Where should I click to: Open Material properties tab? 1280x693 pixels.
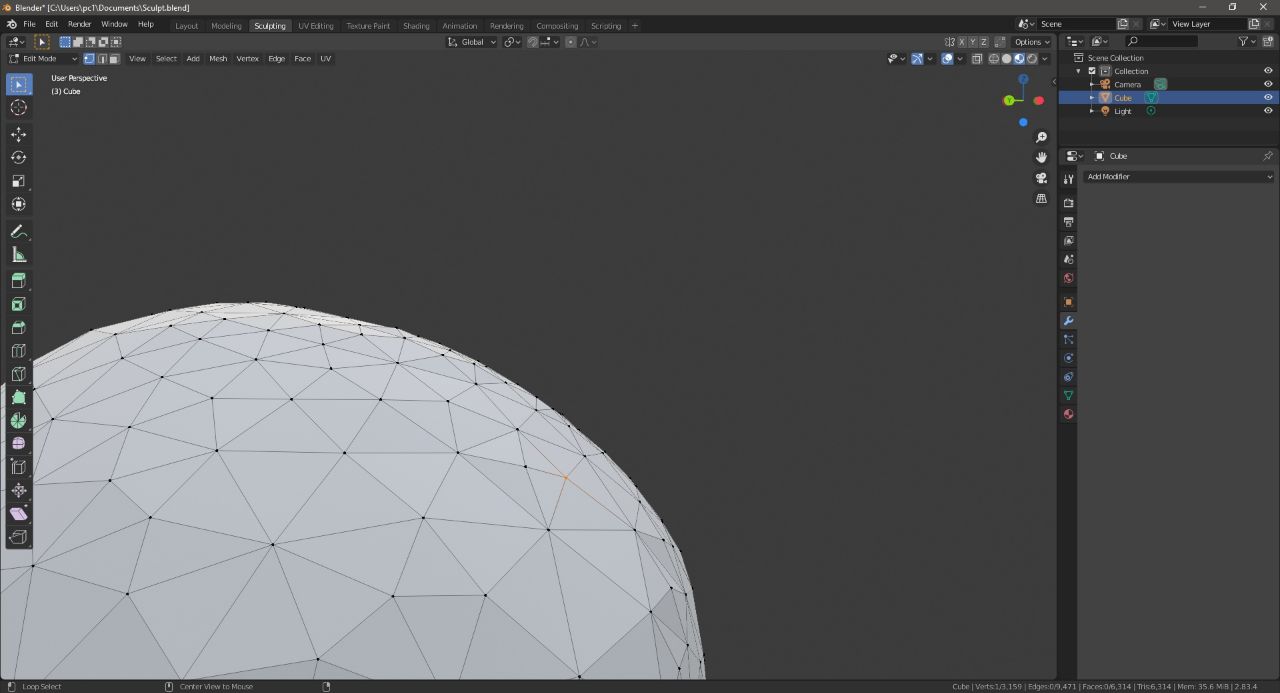pos(1068,414)
